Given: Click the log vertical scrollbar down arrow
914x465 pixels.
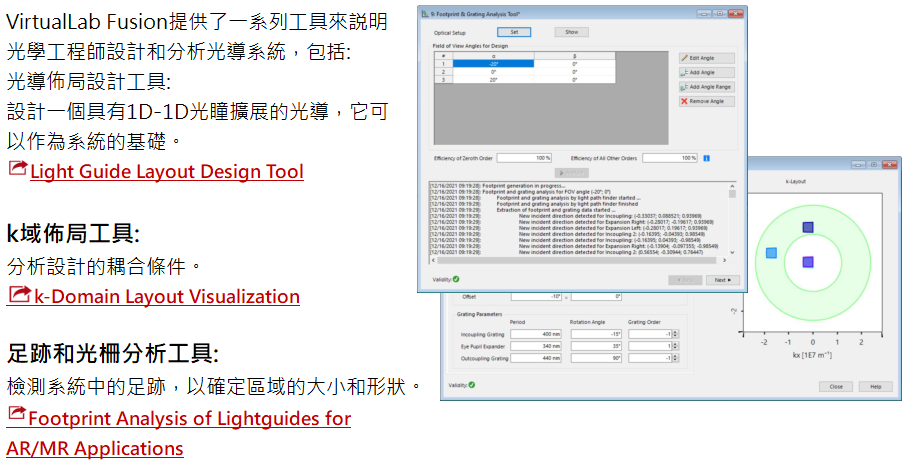Looking at the screenshot, I should (x=732, y=253).
